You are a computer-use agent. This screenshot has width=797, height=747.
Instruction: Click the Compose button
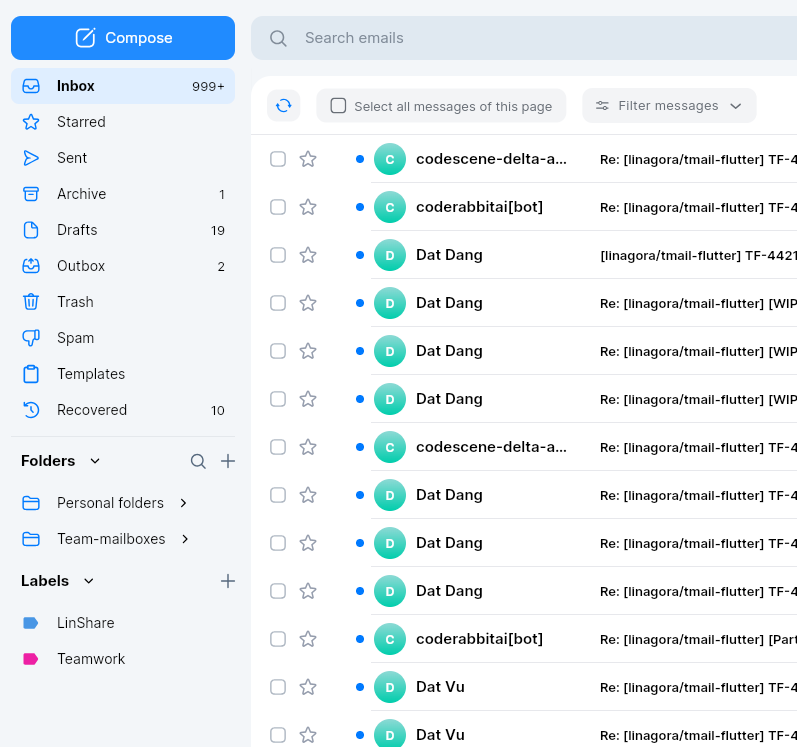click(x=122, y=38)
